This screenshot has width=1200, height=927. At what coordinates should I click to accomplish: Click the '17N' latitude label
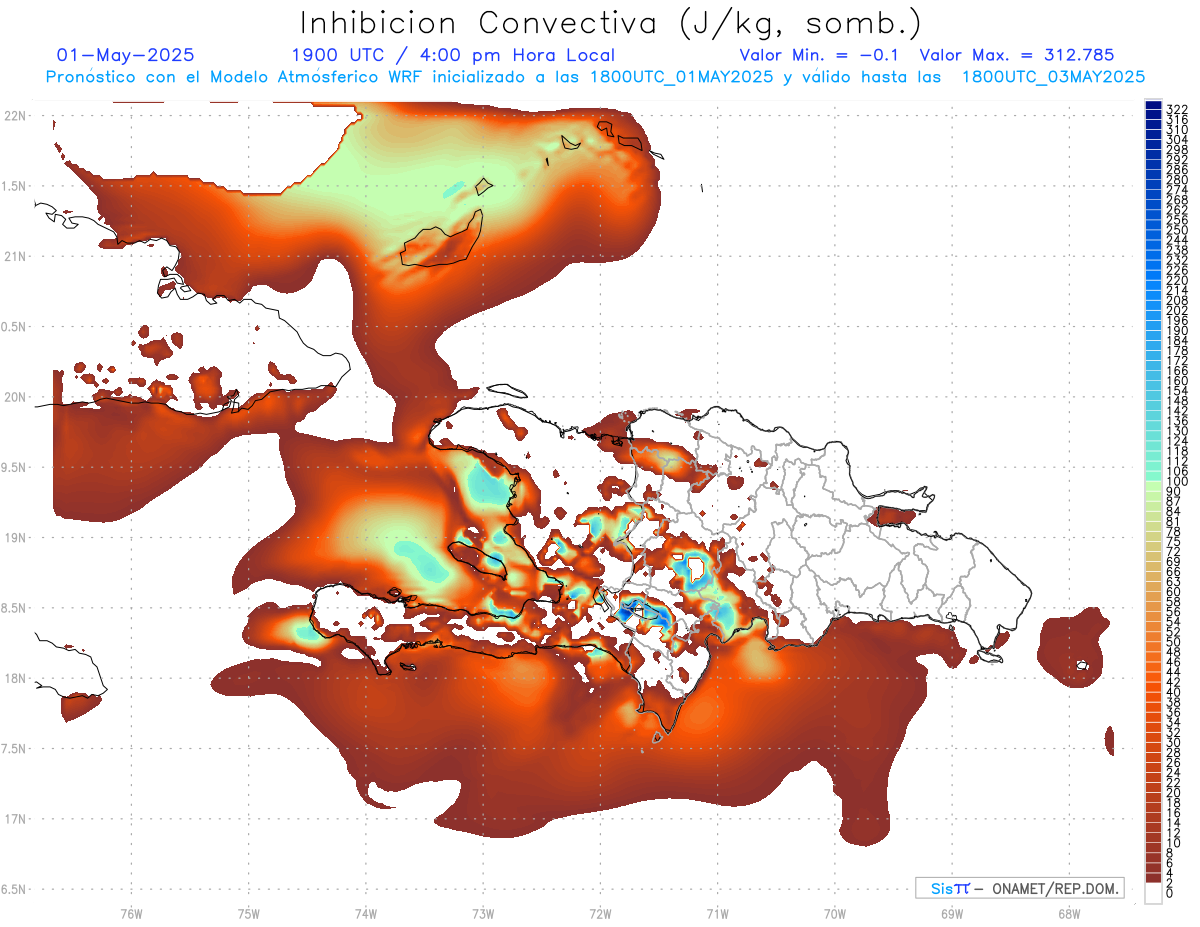point(14,819)
